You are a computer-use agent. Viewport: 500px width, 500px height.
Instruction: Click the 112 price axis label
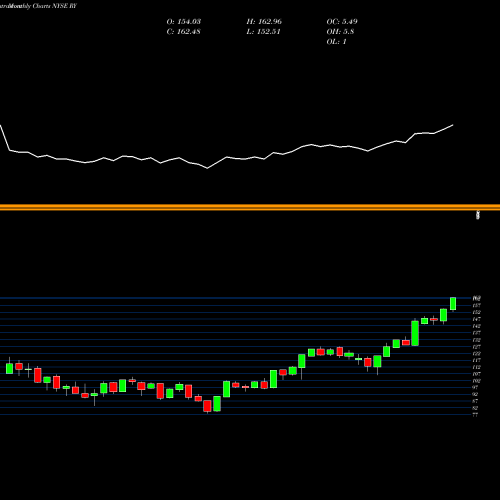click(x=476, y=367)
